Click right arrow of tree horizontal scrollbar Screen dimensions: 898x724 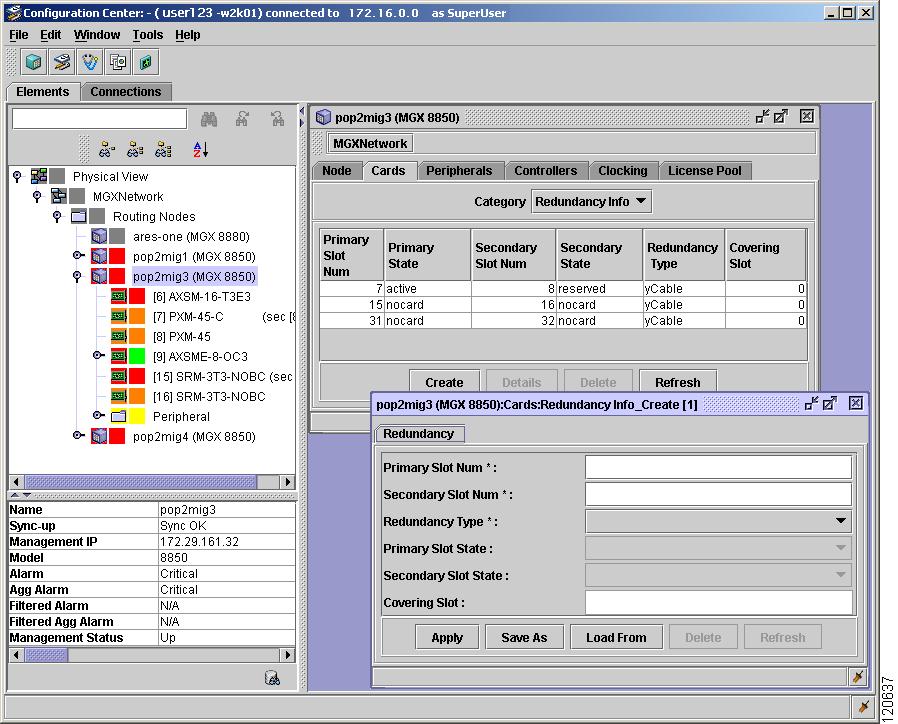click(x=287, y=482)
